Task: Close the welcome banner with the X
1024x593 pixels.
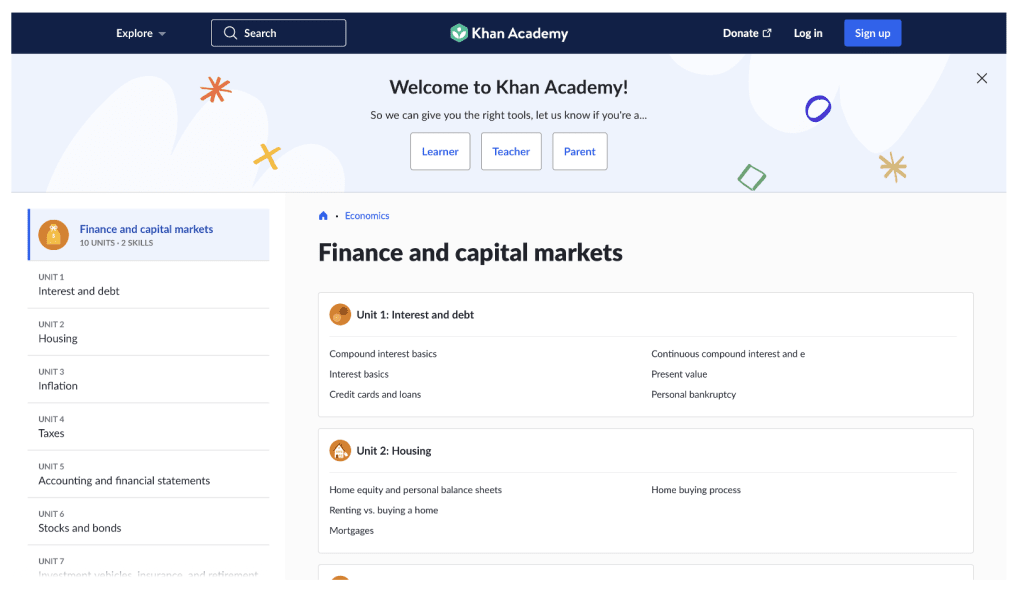Action: [982, 78]
